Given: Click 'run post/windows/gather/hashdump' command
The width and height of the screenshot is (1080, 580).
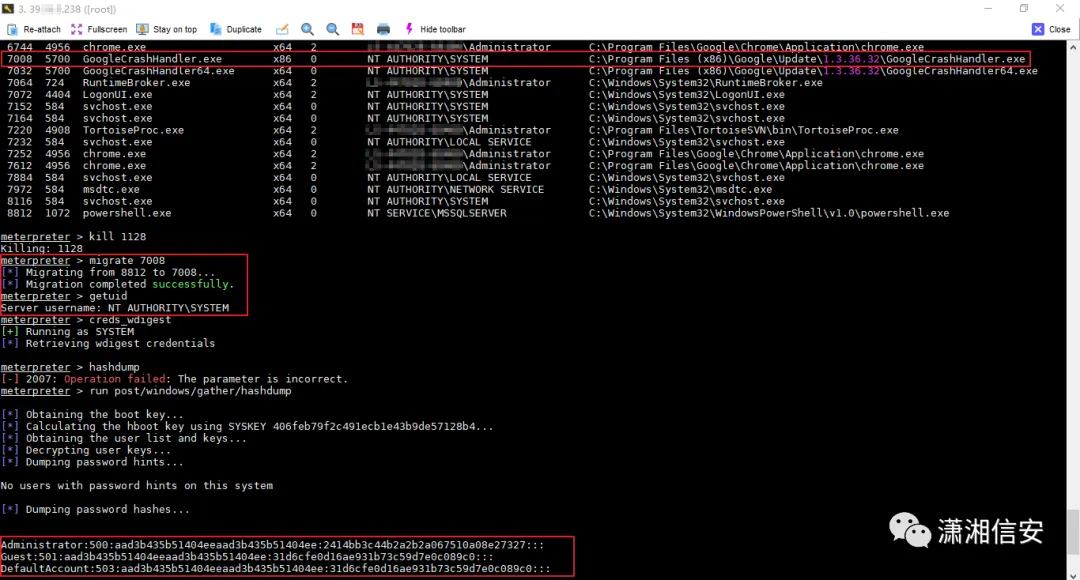Looking at the screenshot, I should point(190,391).
